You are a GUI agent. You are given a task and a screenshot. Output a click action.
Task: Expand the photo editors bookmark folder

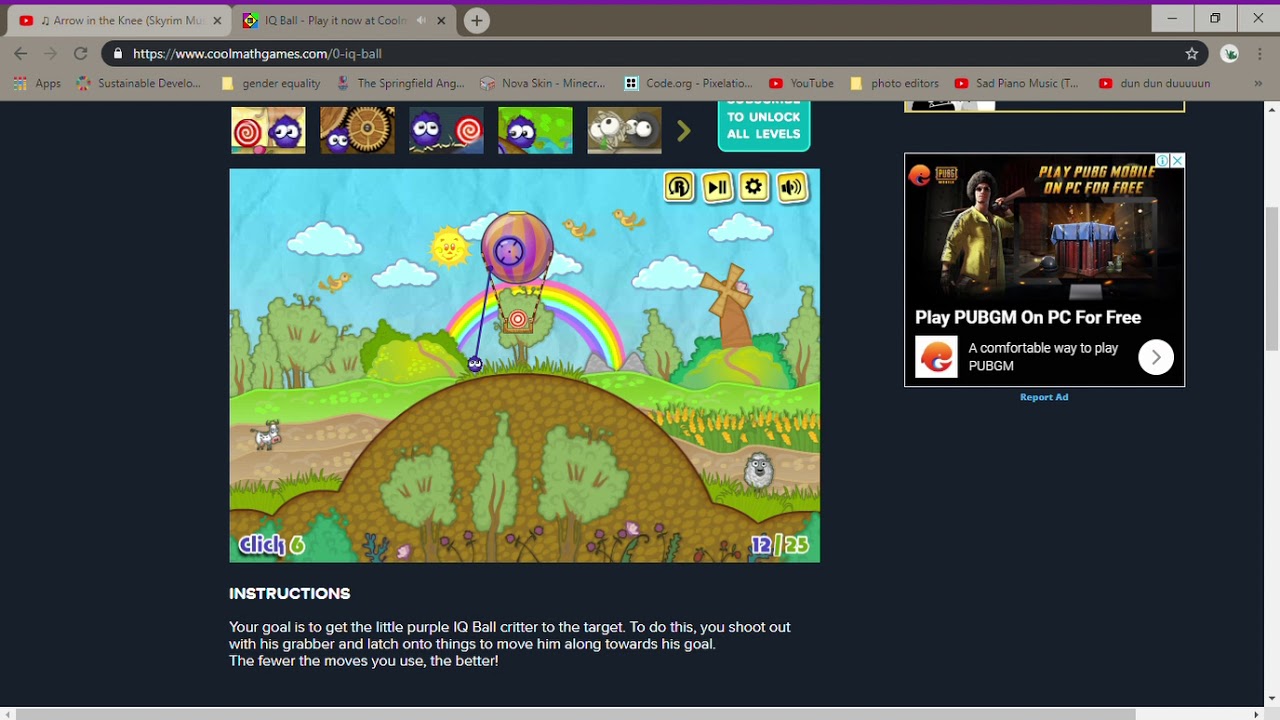(894, 84)
